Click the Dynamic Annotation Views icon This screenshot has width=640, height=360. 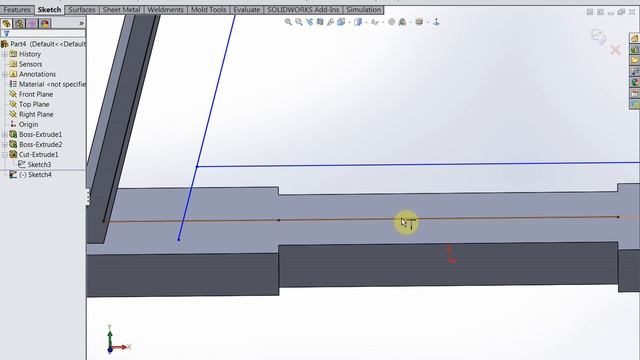(331, 22)
